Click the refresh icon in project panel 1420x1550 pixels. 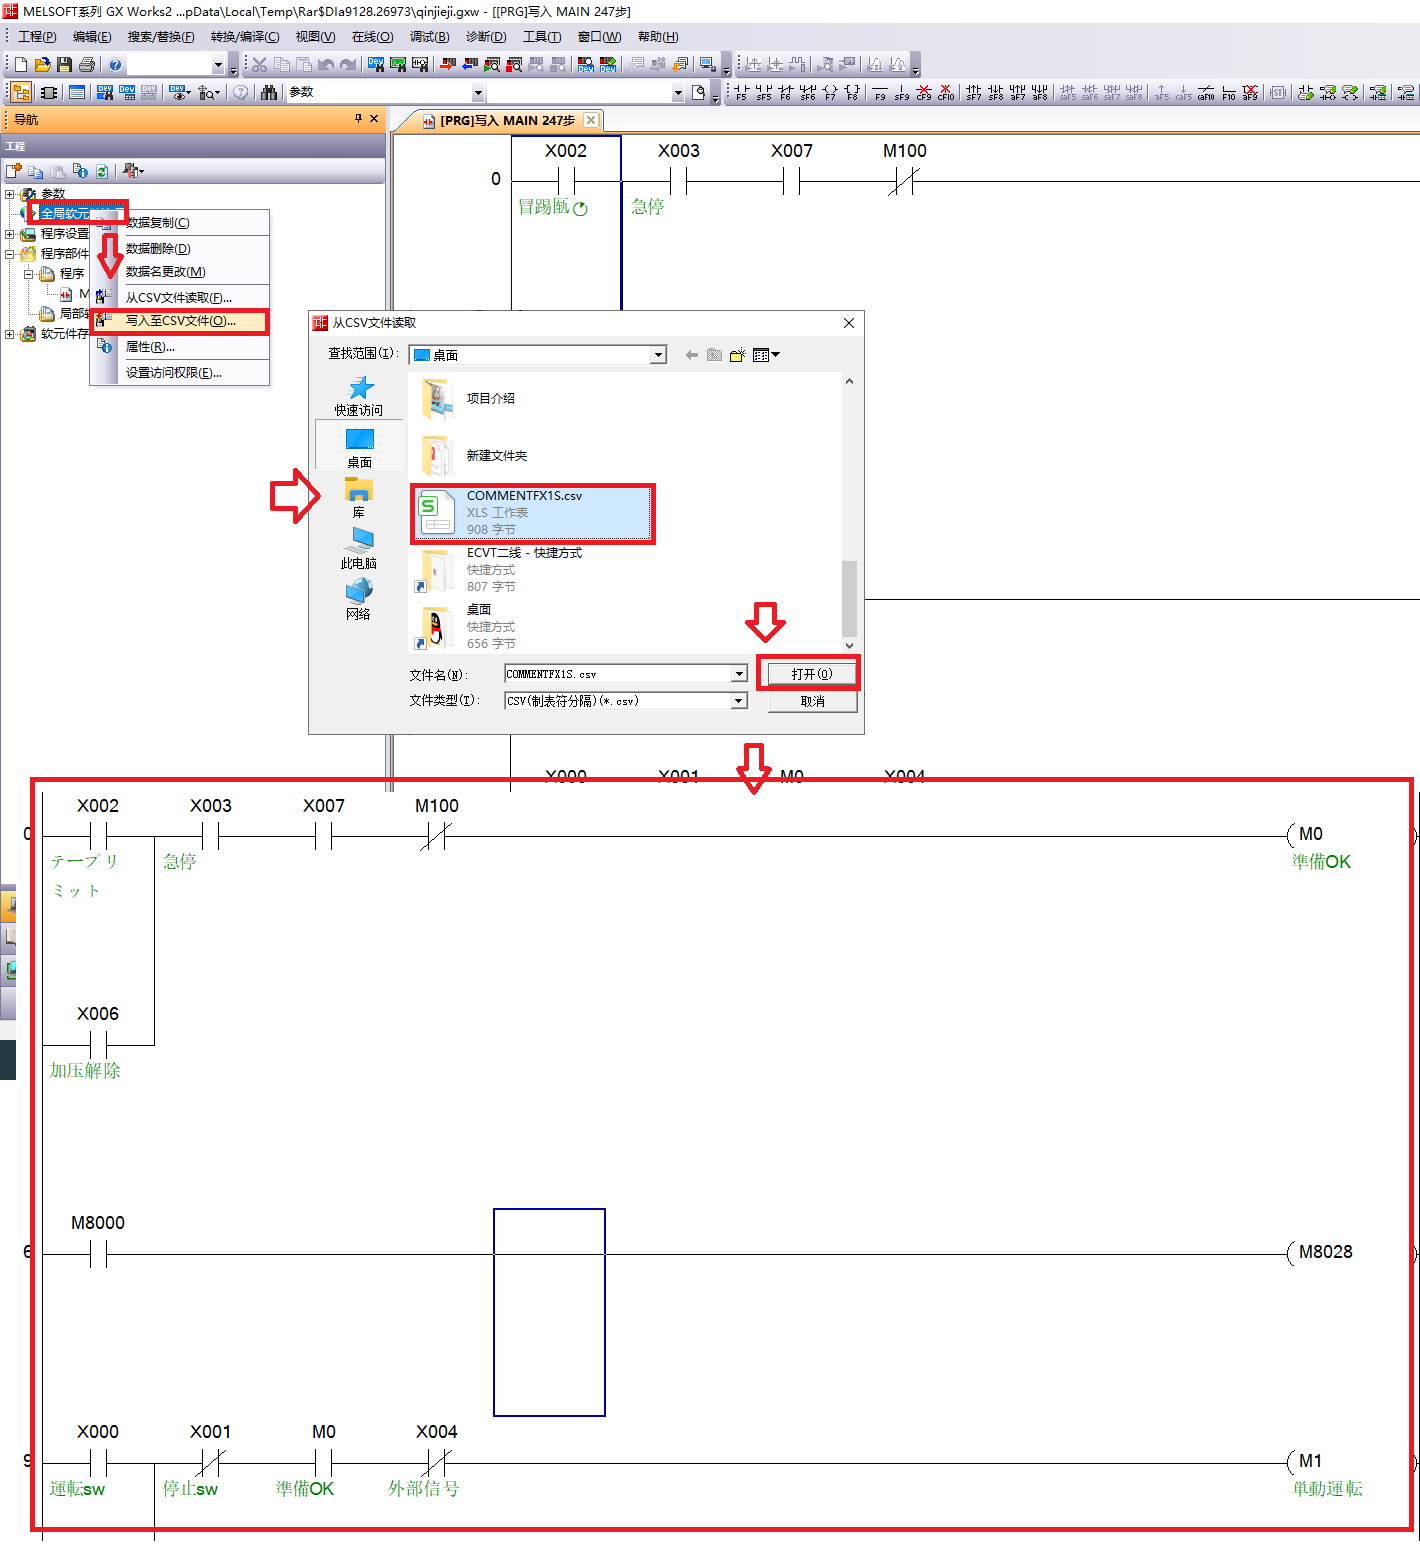[102, 171]
